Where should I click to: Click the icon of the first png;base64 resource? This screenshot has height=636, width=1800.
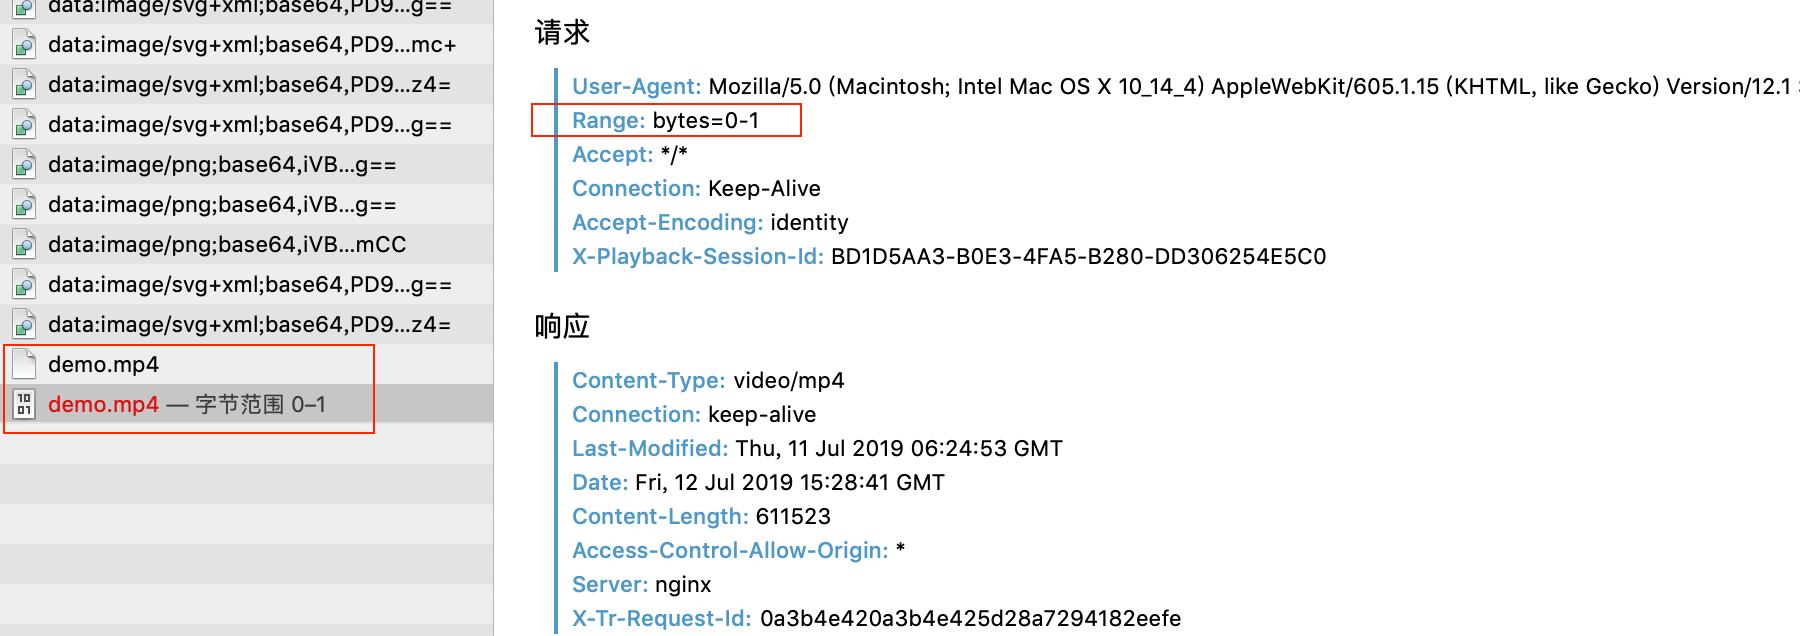click(x=22, y=163)
